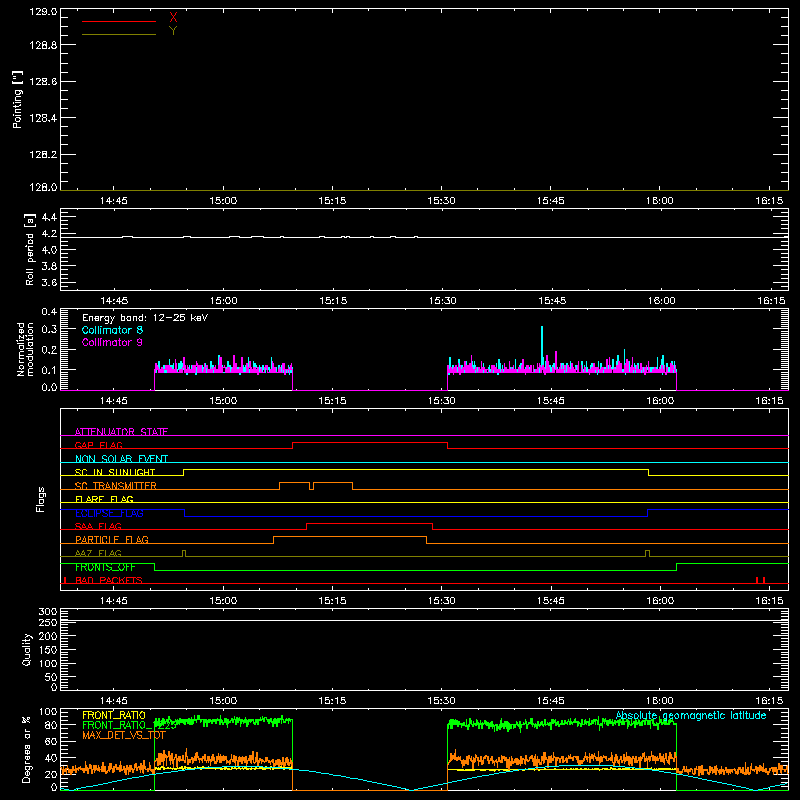
Task: Click the red bad packets marks near 16:15
Action: point(760,580)
